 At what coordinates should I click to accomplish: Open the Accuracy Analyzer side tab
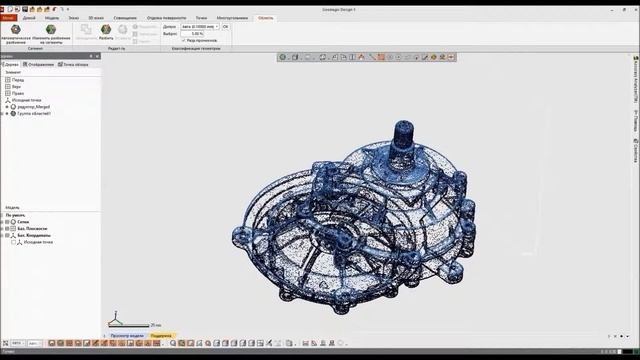[x=636, y=79]
